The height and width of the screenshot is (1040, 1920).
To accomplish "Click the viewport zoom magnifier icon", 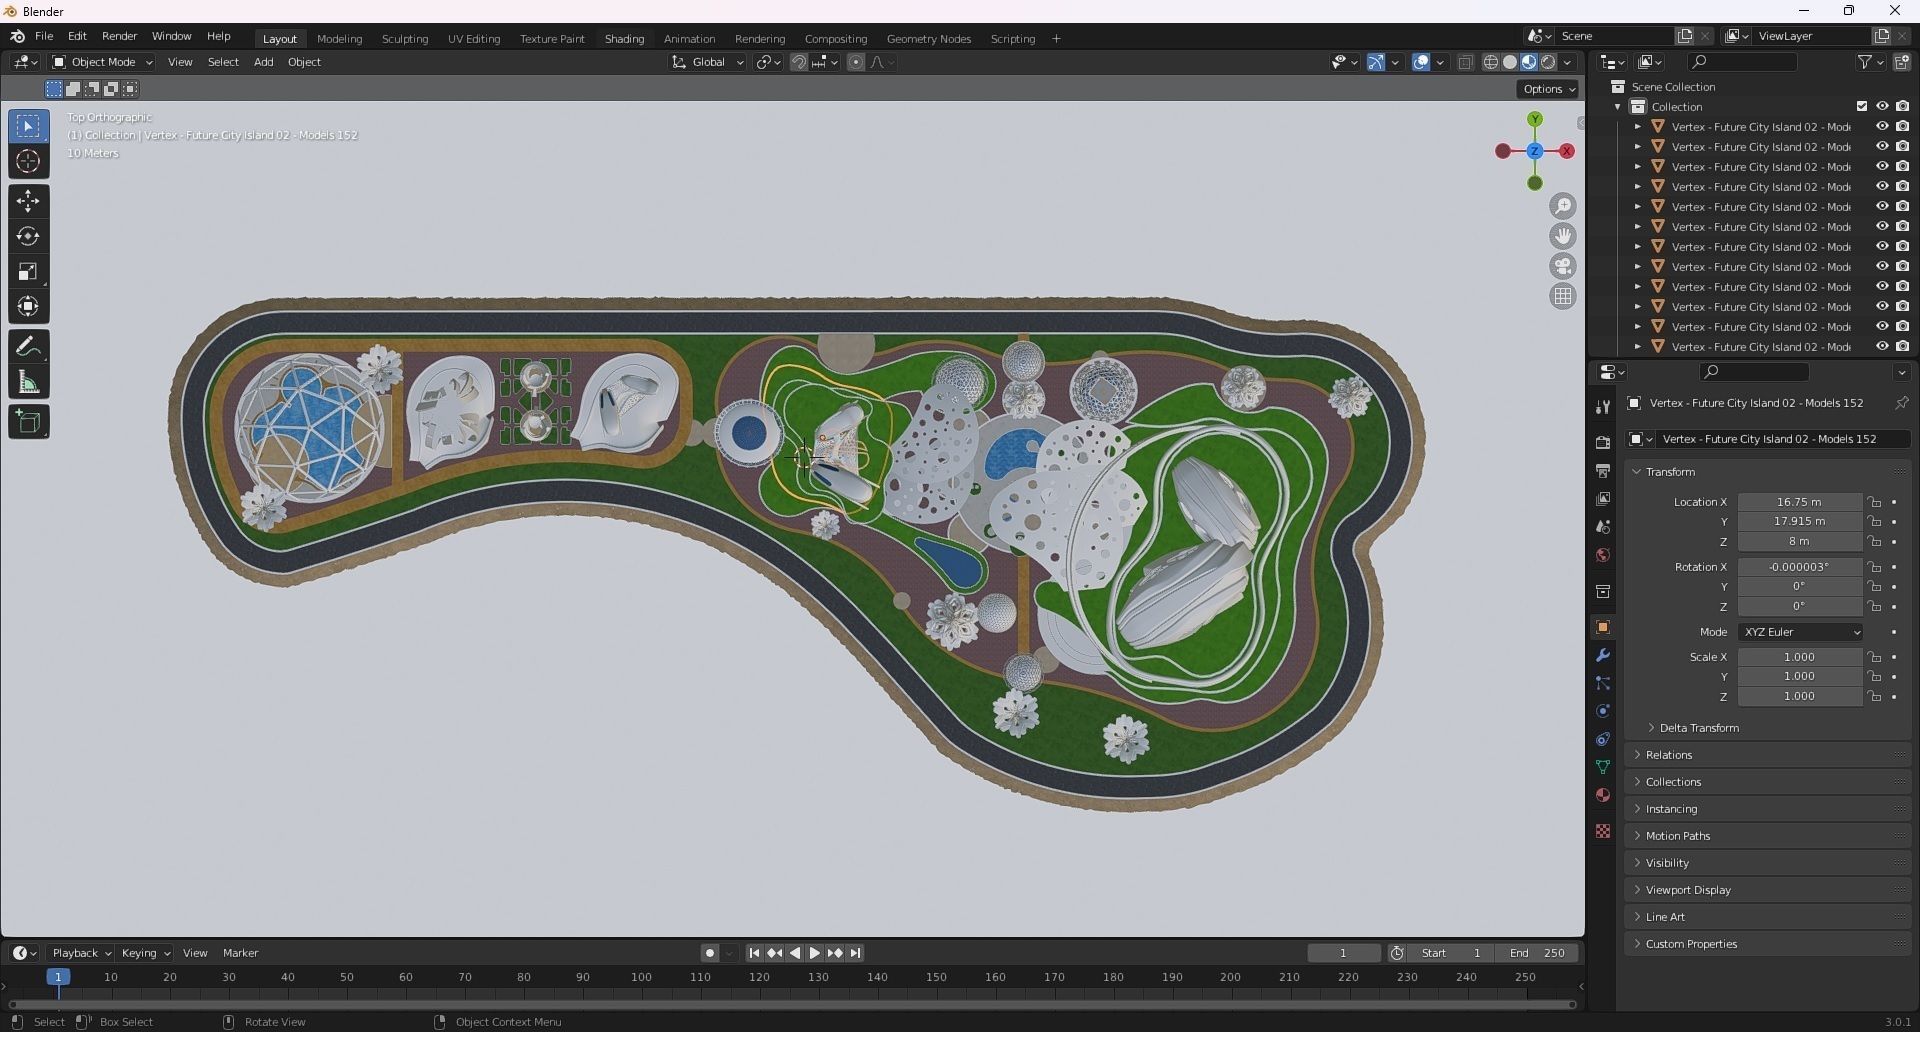I will [x=1563, y=207].
